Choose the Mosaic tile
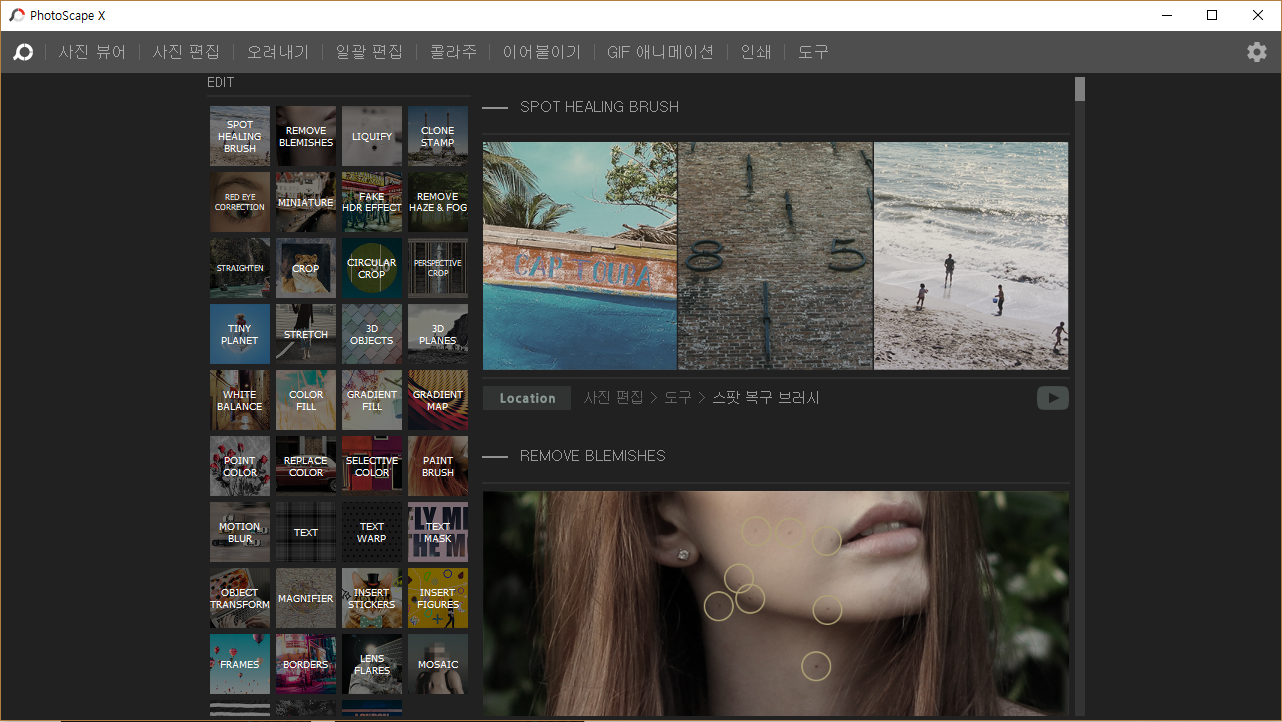This screenshot has width=1282, height=722. 438,664
